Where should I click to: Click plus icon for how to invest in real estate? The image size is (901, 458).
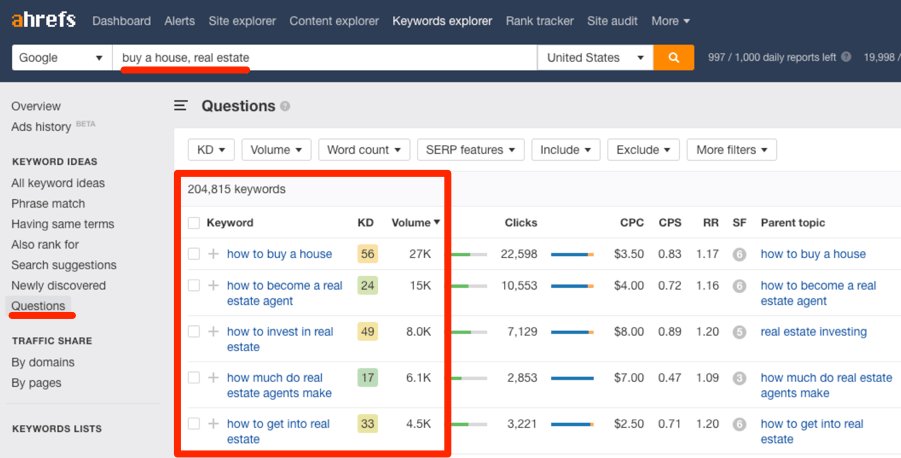pyautogui.click(x=213, y=331)
